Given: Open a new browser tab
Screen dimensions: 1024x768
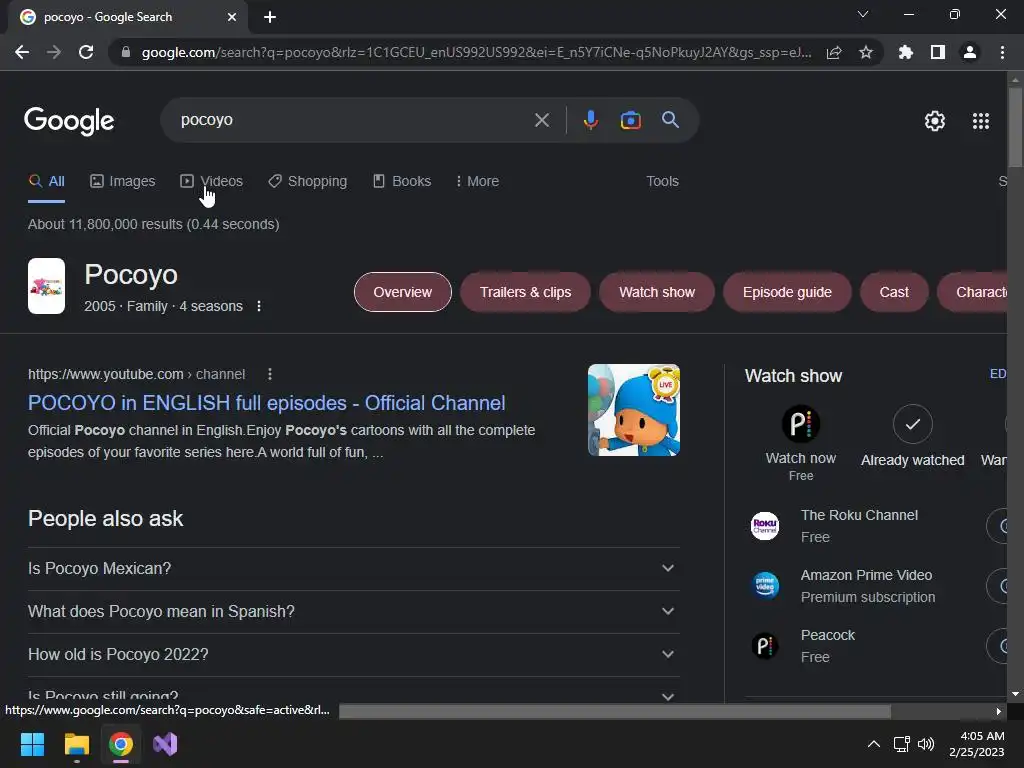Looking at the screenshot, I should (270, 17).
